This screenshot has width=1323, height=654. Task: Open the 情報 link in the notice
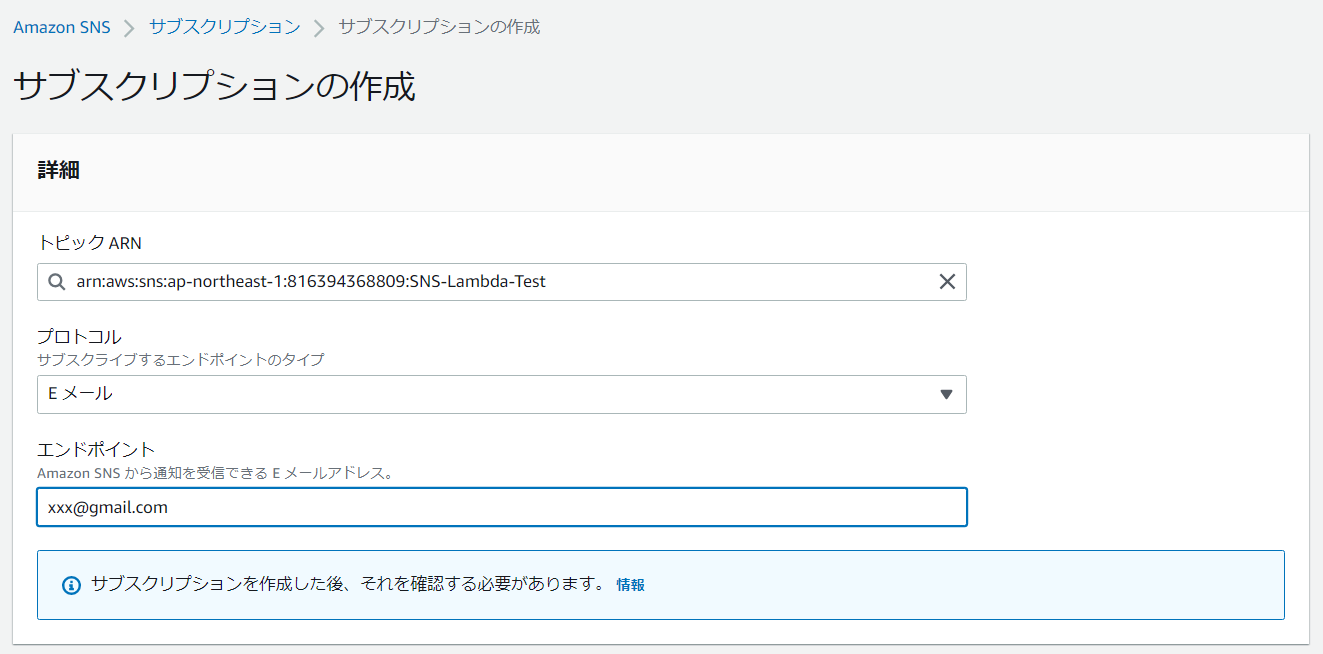click(631, 585)
